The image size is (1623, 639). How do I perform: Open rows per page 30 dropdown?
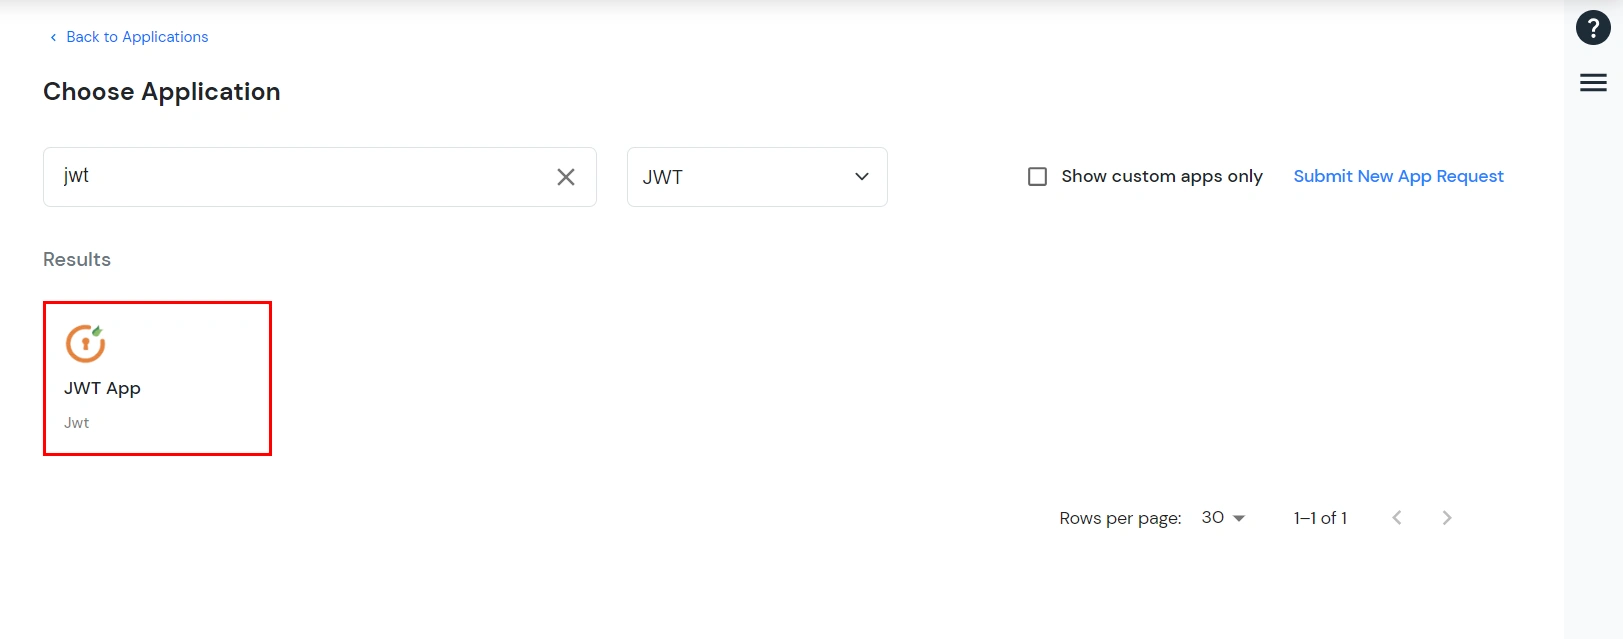pyautogui.click(x=1223, y=518)
